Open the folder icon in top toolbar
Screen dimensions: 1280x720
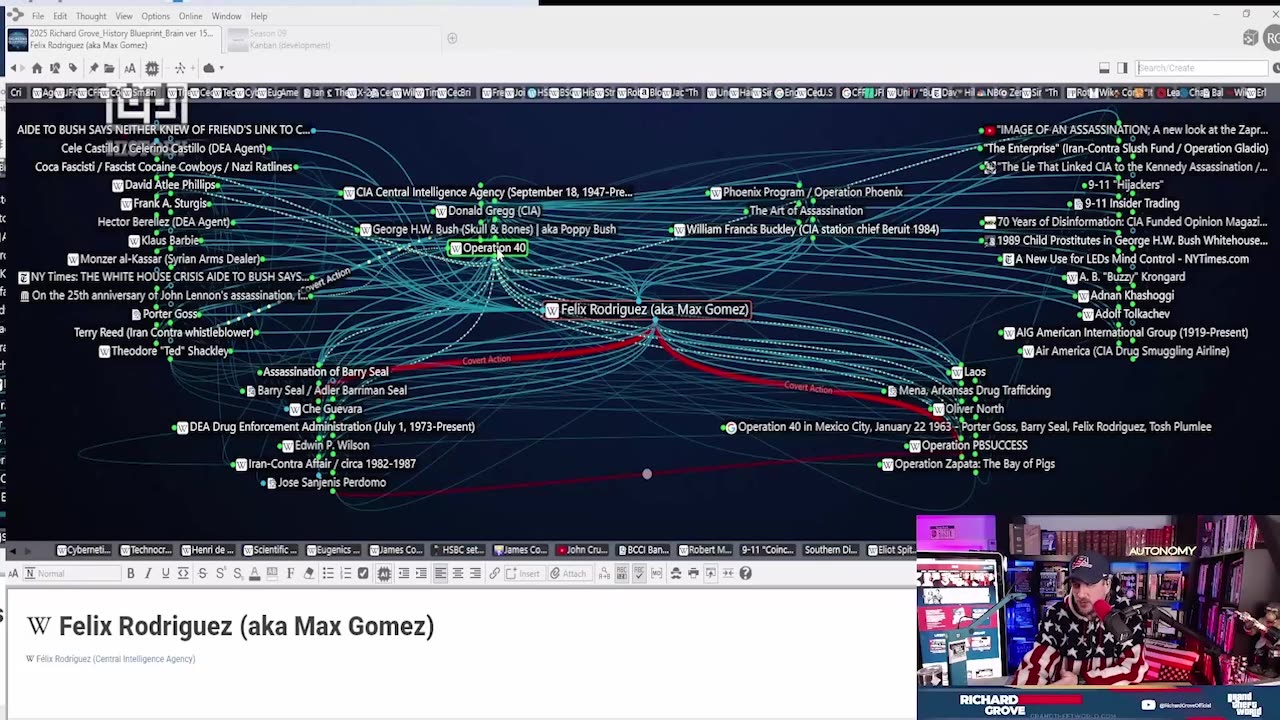[109, 68]
